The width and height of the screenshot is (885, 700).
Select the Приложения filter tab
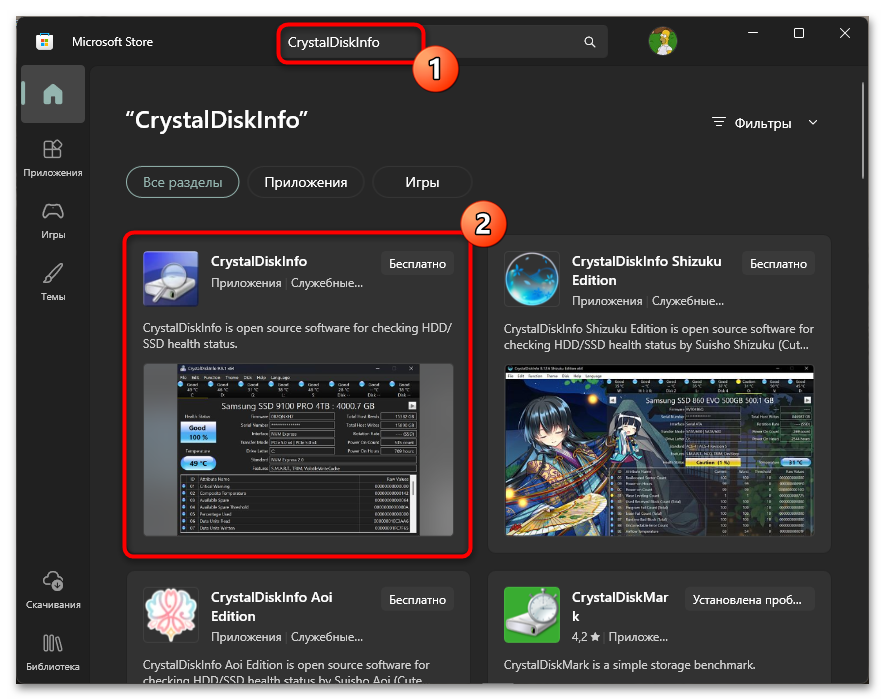pyautogui.click(x=306, y=182)
